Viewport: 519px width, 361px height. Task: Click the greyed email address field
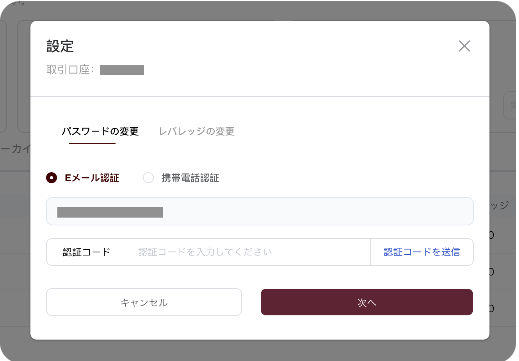pyautogui.click(x=260, y=212)
